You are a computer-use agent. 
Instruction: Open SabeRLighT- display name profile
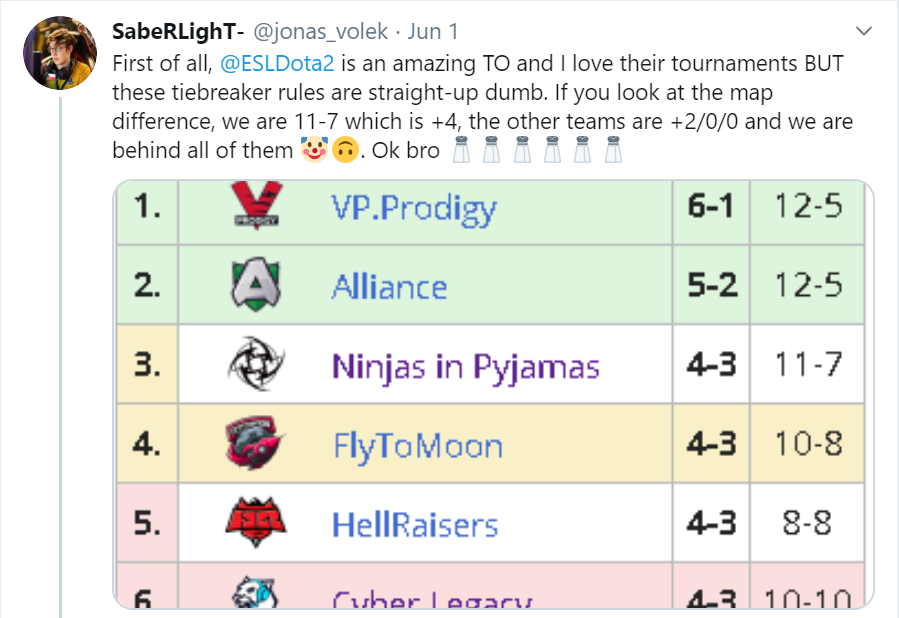[178, 32]
